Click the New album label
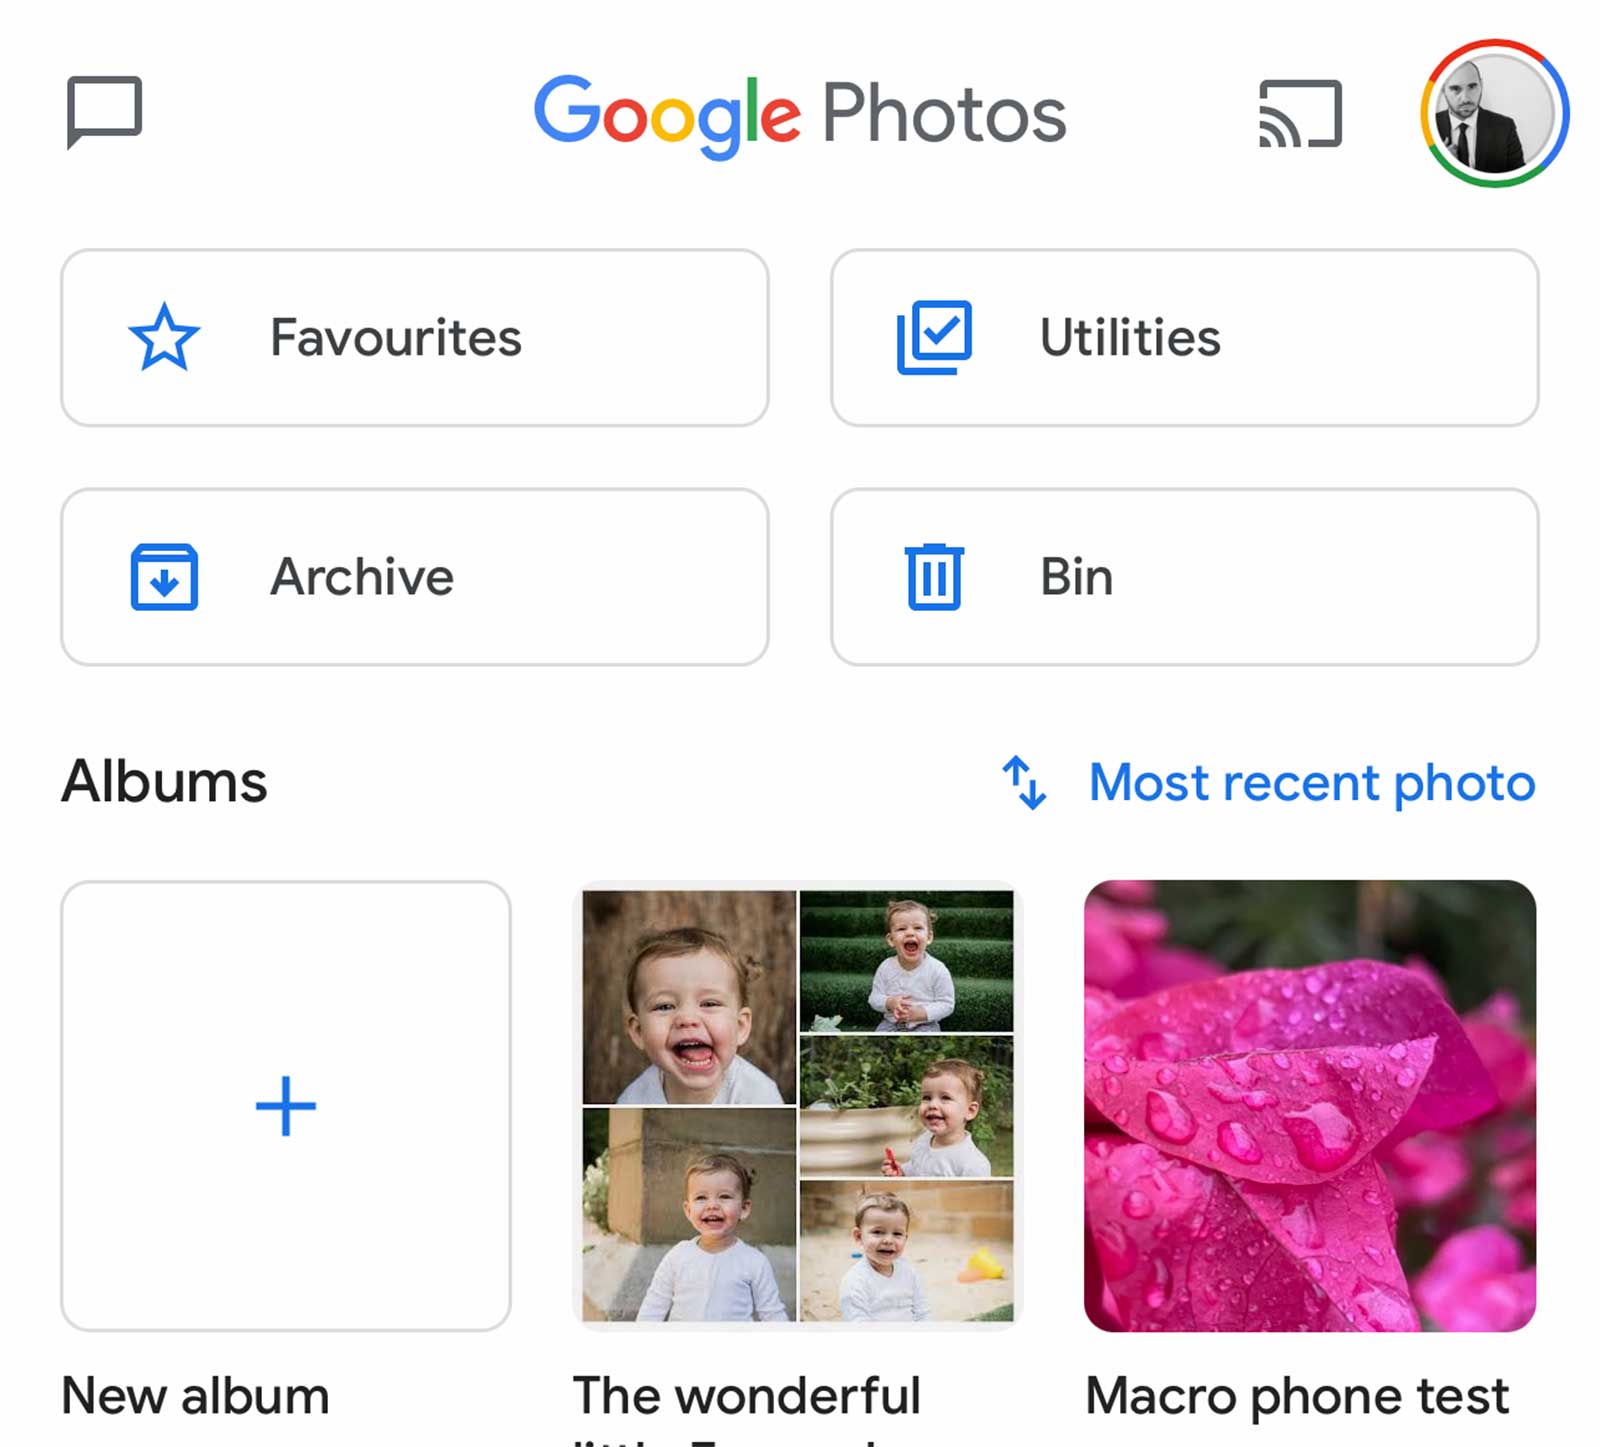The image size is (1600, 1447). [196, 1396]
